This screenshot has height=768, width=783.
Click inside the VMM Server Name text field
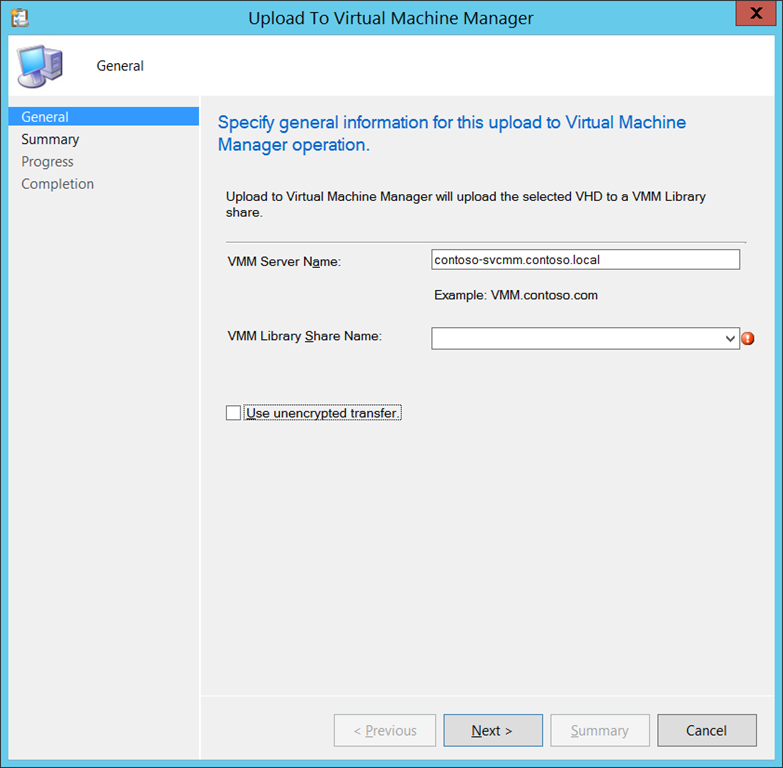(x=585, y=259)
